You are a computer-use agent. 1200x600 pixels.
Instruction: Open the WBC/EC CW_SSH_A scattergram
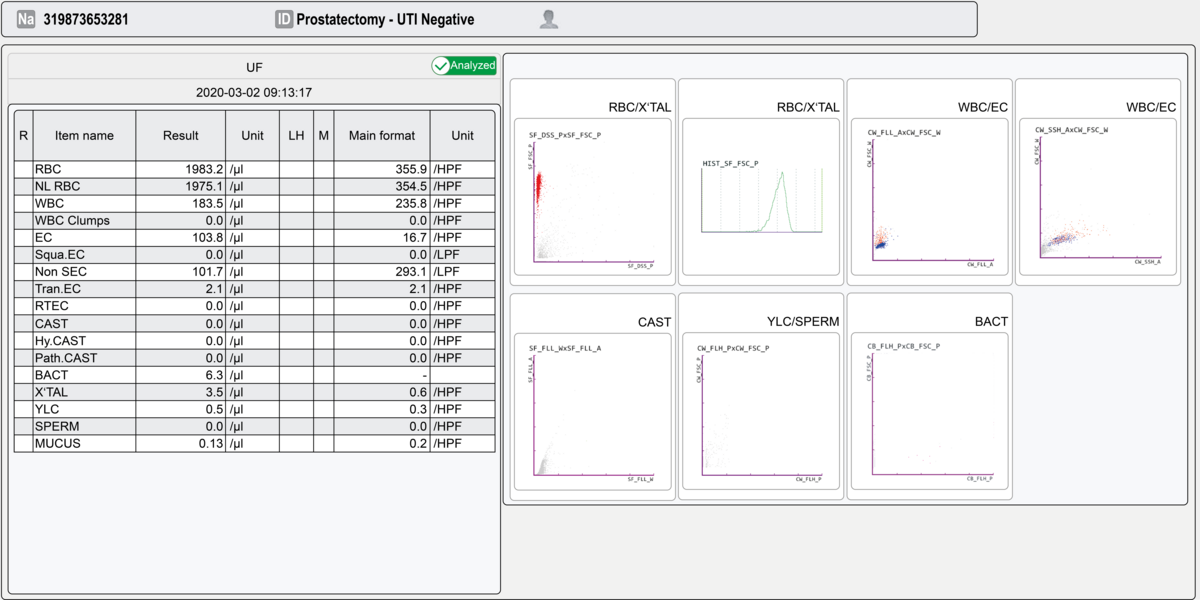[1097, 199]
